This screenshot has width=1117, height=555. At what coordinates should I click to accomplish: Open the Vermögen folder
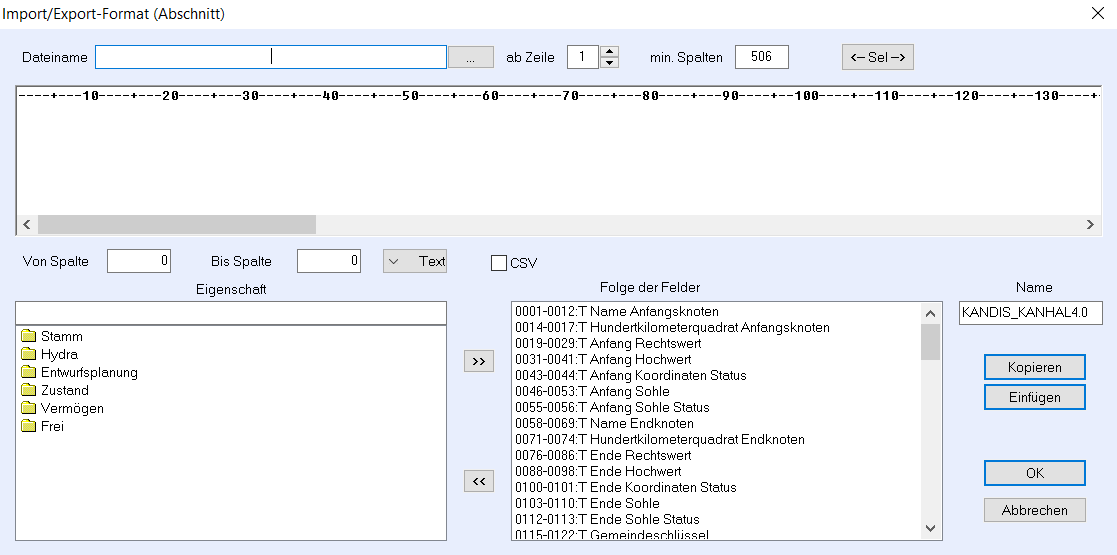click(71, 409)
